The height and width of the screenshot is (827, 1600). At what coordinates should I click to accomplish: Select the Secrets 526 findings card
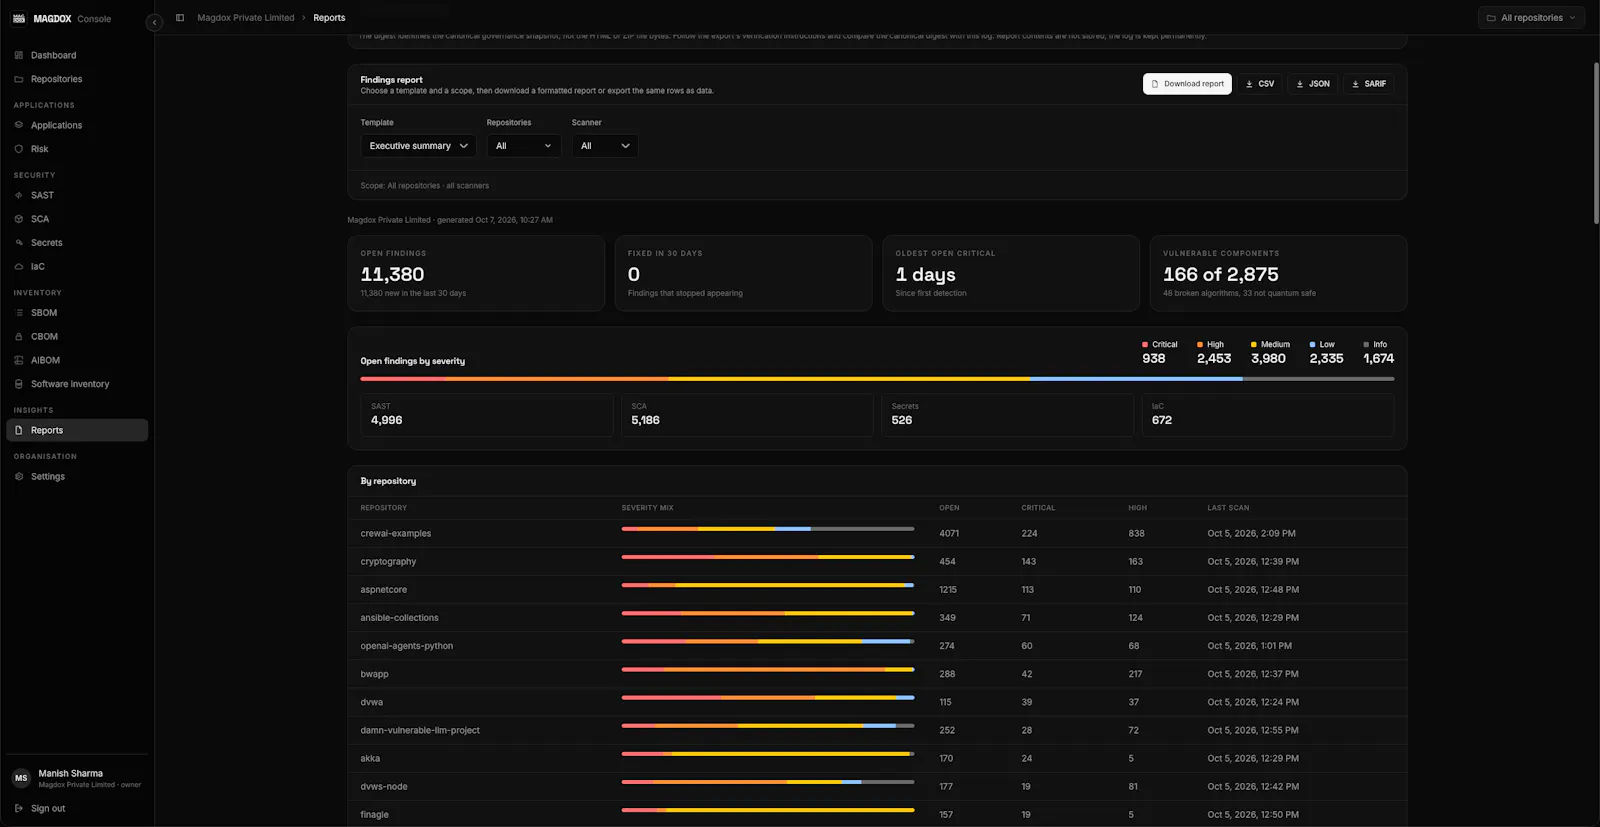click(x=1007, y=414)
